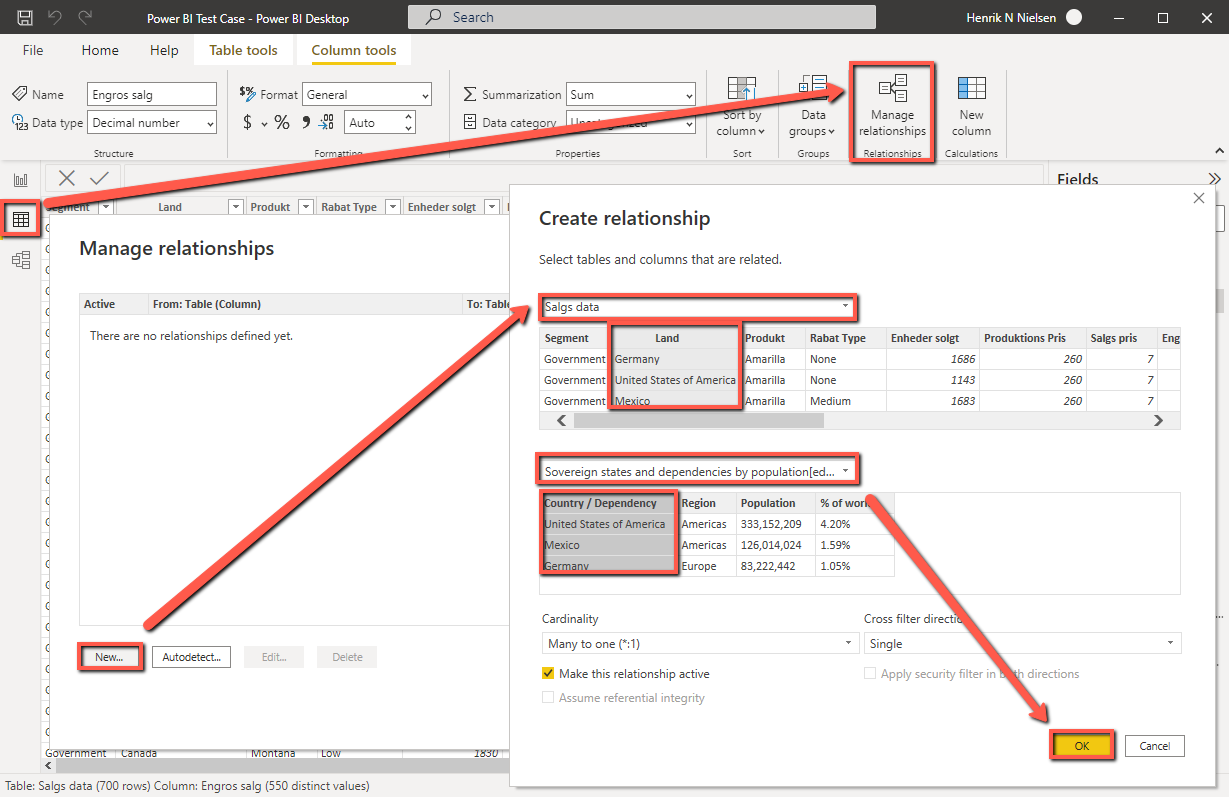Image resolution: width=1229 pixels, height=797 pixels.
Task: Click the Name input field
Action: pos(152,94)
